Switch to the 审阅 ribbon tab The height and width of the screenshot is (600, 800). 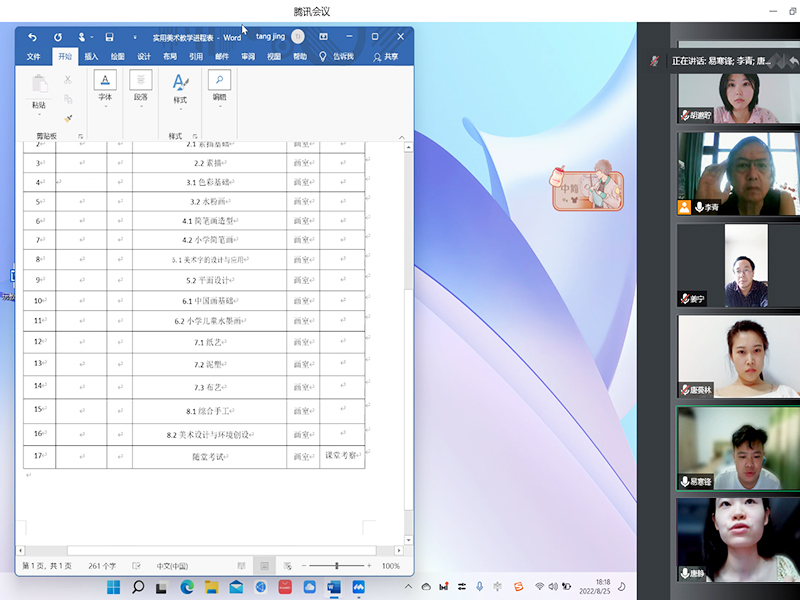point(247,57)
